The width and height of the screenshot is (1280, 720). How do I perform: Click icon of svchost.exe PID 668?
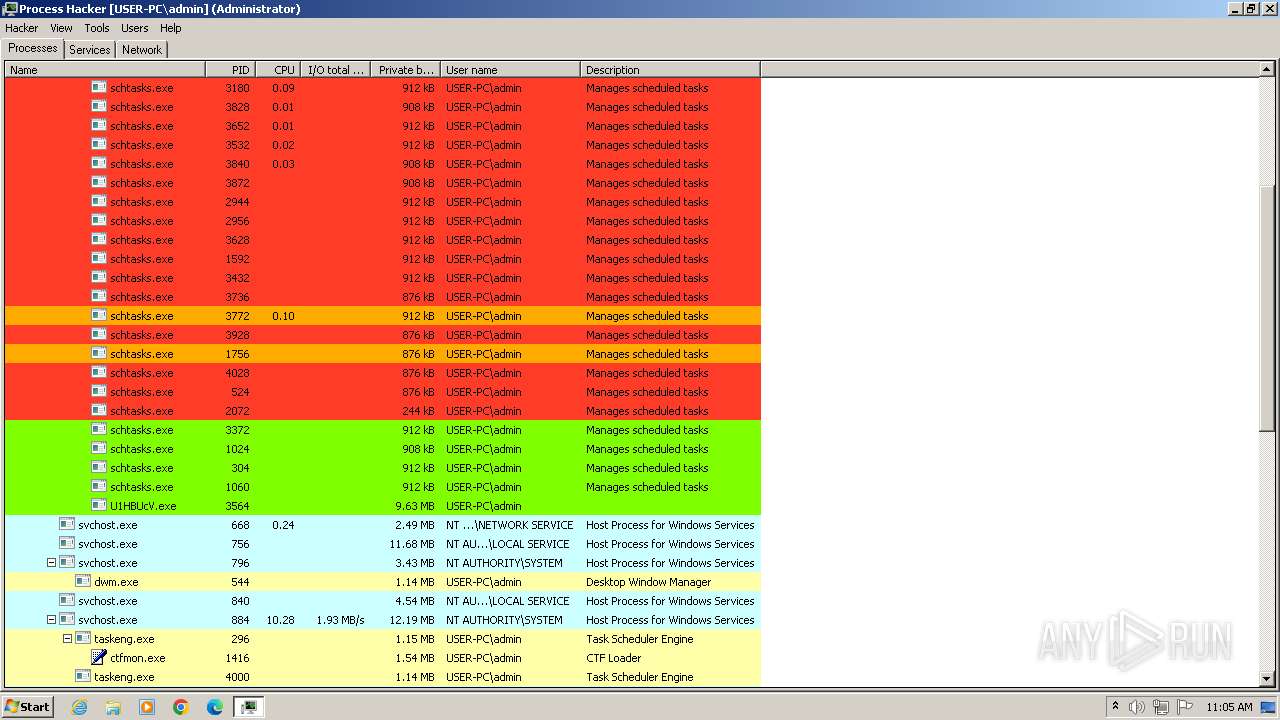67,525
